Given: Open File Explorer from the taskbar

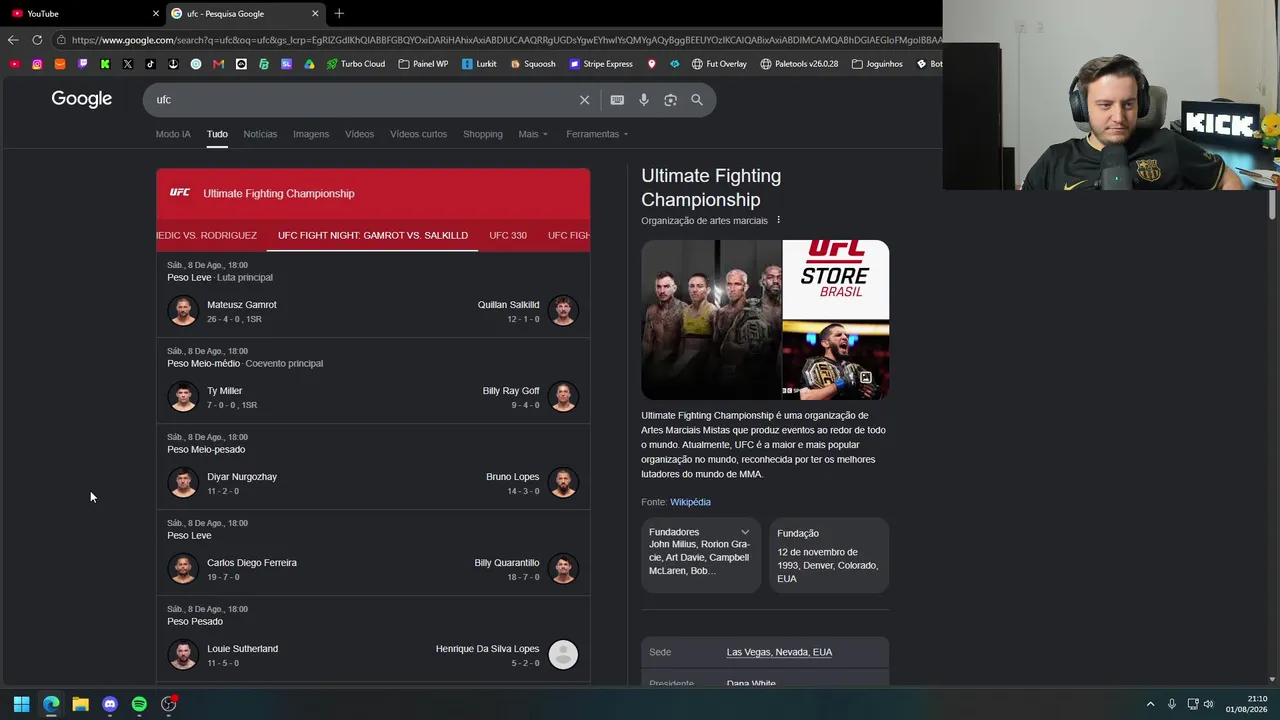Looking at the screenshot, I should click(80, 704).
